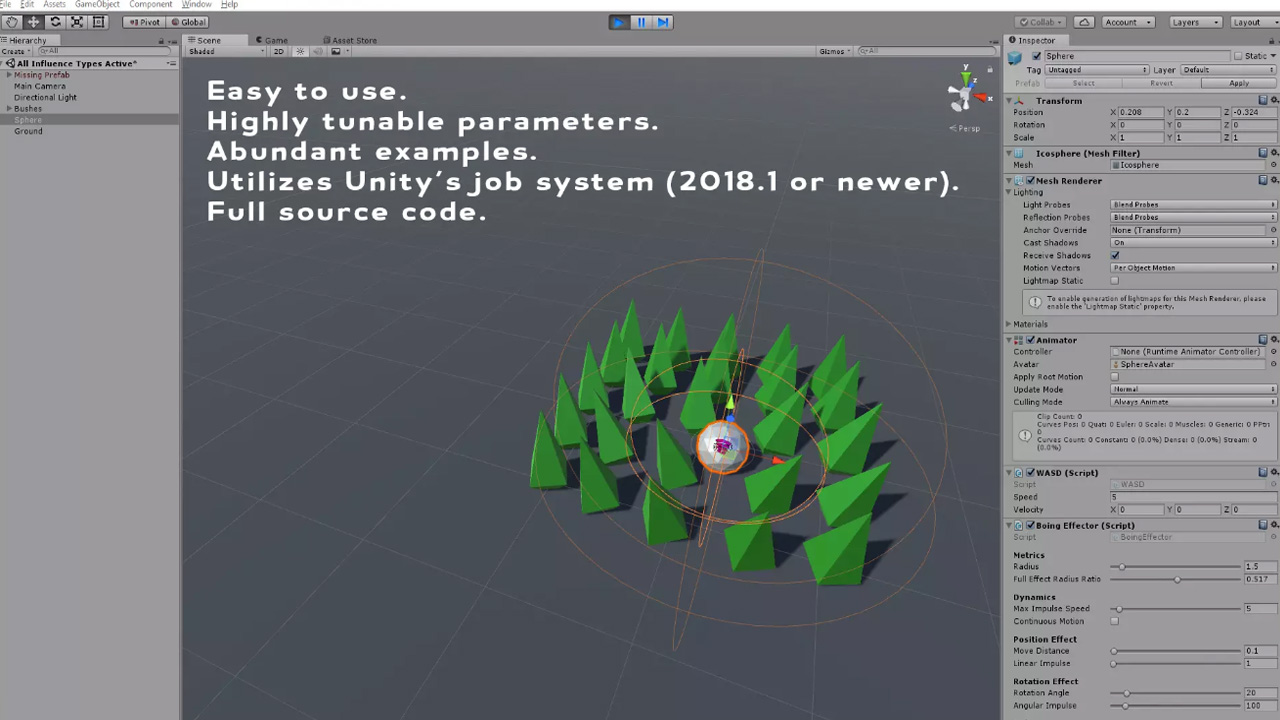
Task: Click the Step frame button
Action: [x=663, y=22]
